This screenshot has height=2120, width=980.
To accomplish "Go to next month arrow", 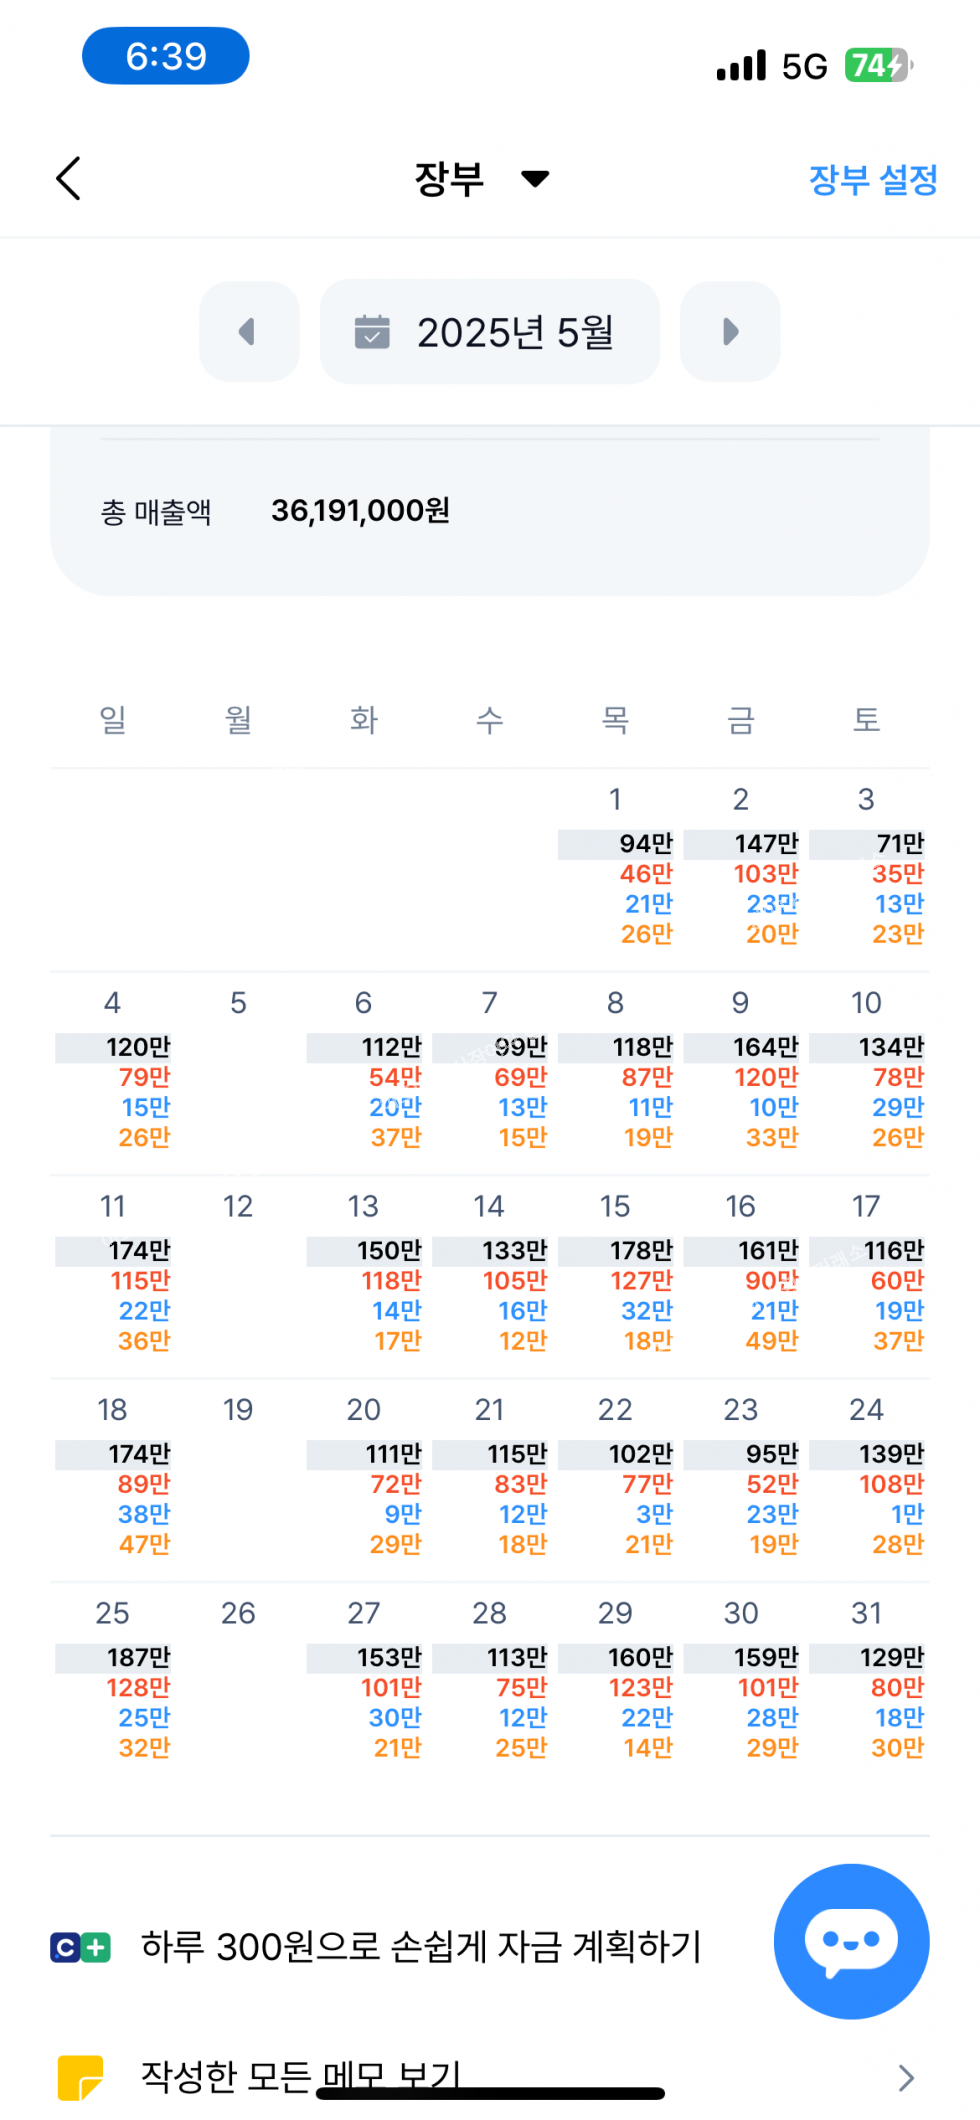I will [730, 332].
